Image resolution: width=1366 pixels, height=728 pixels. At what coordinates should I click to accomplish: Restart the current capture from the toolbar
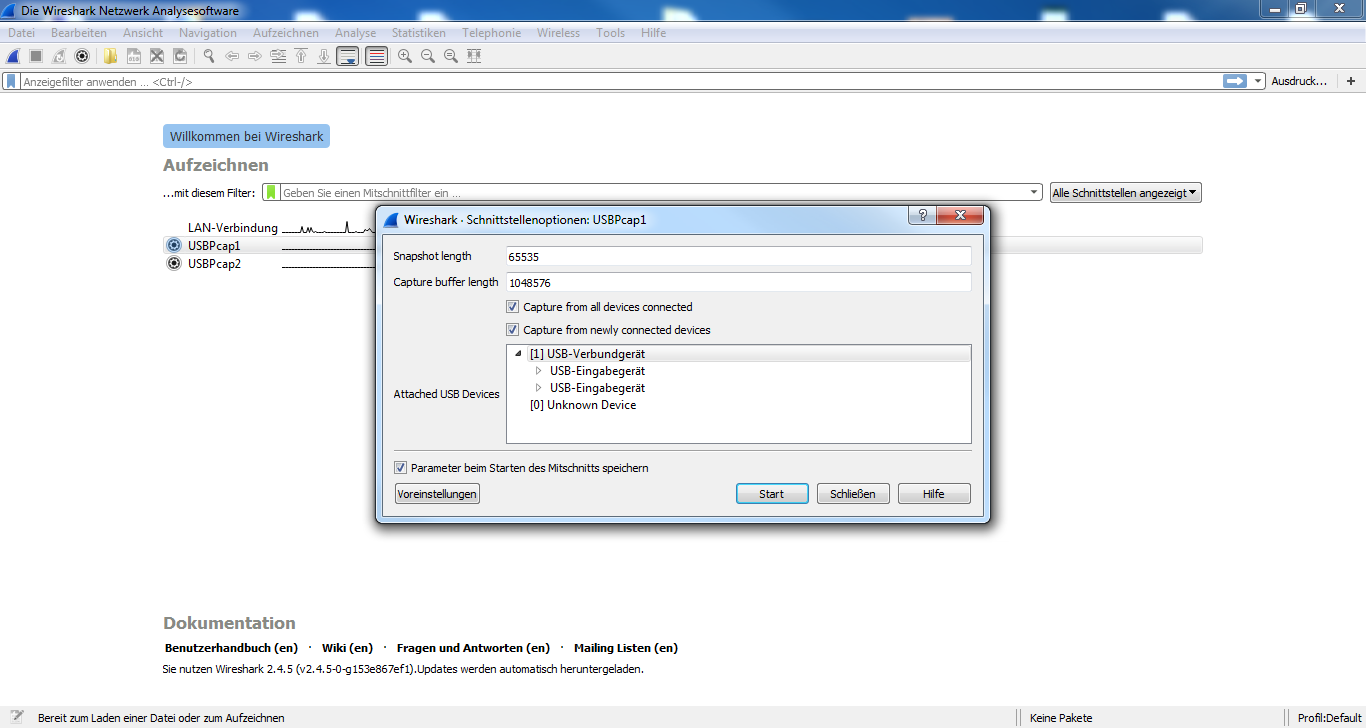click(x=59, y=57)
